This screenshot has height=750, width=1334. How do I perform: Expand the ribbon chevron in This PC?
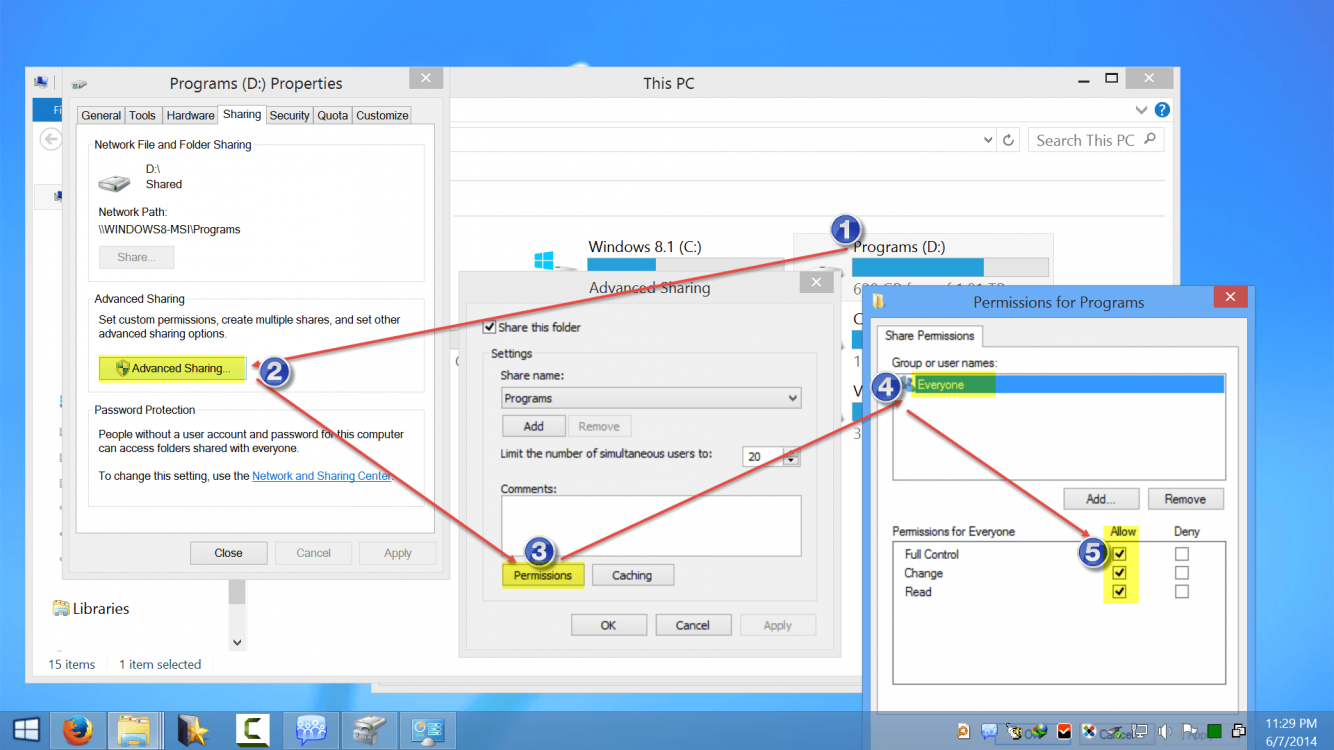tap(1141, 109)
